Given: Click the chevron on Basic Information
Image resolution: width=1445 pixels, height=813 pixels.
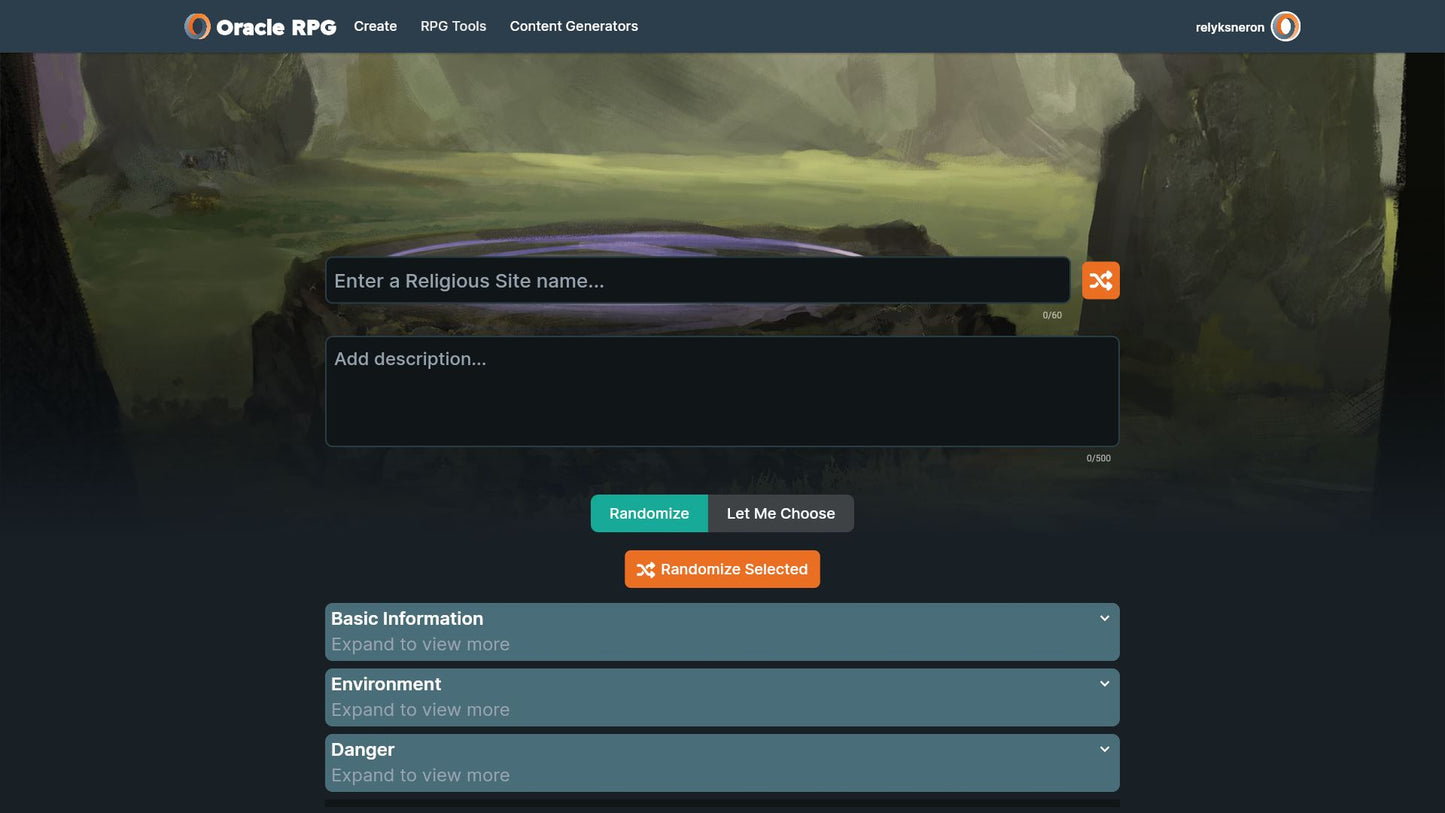Looking at the screenshot, I should pos(1104,618).
